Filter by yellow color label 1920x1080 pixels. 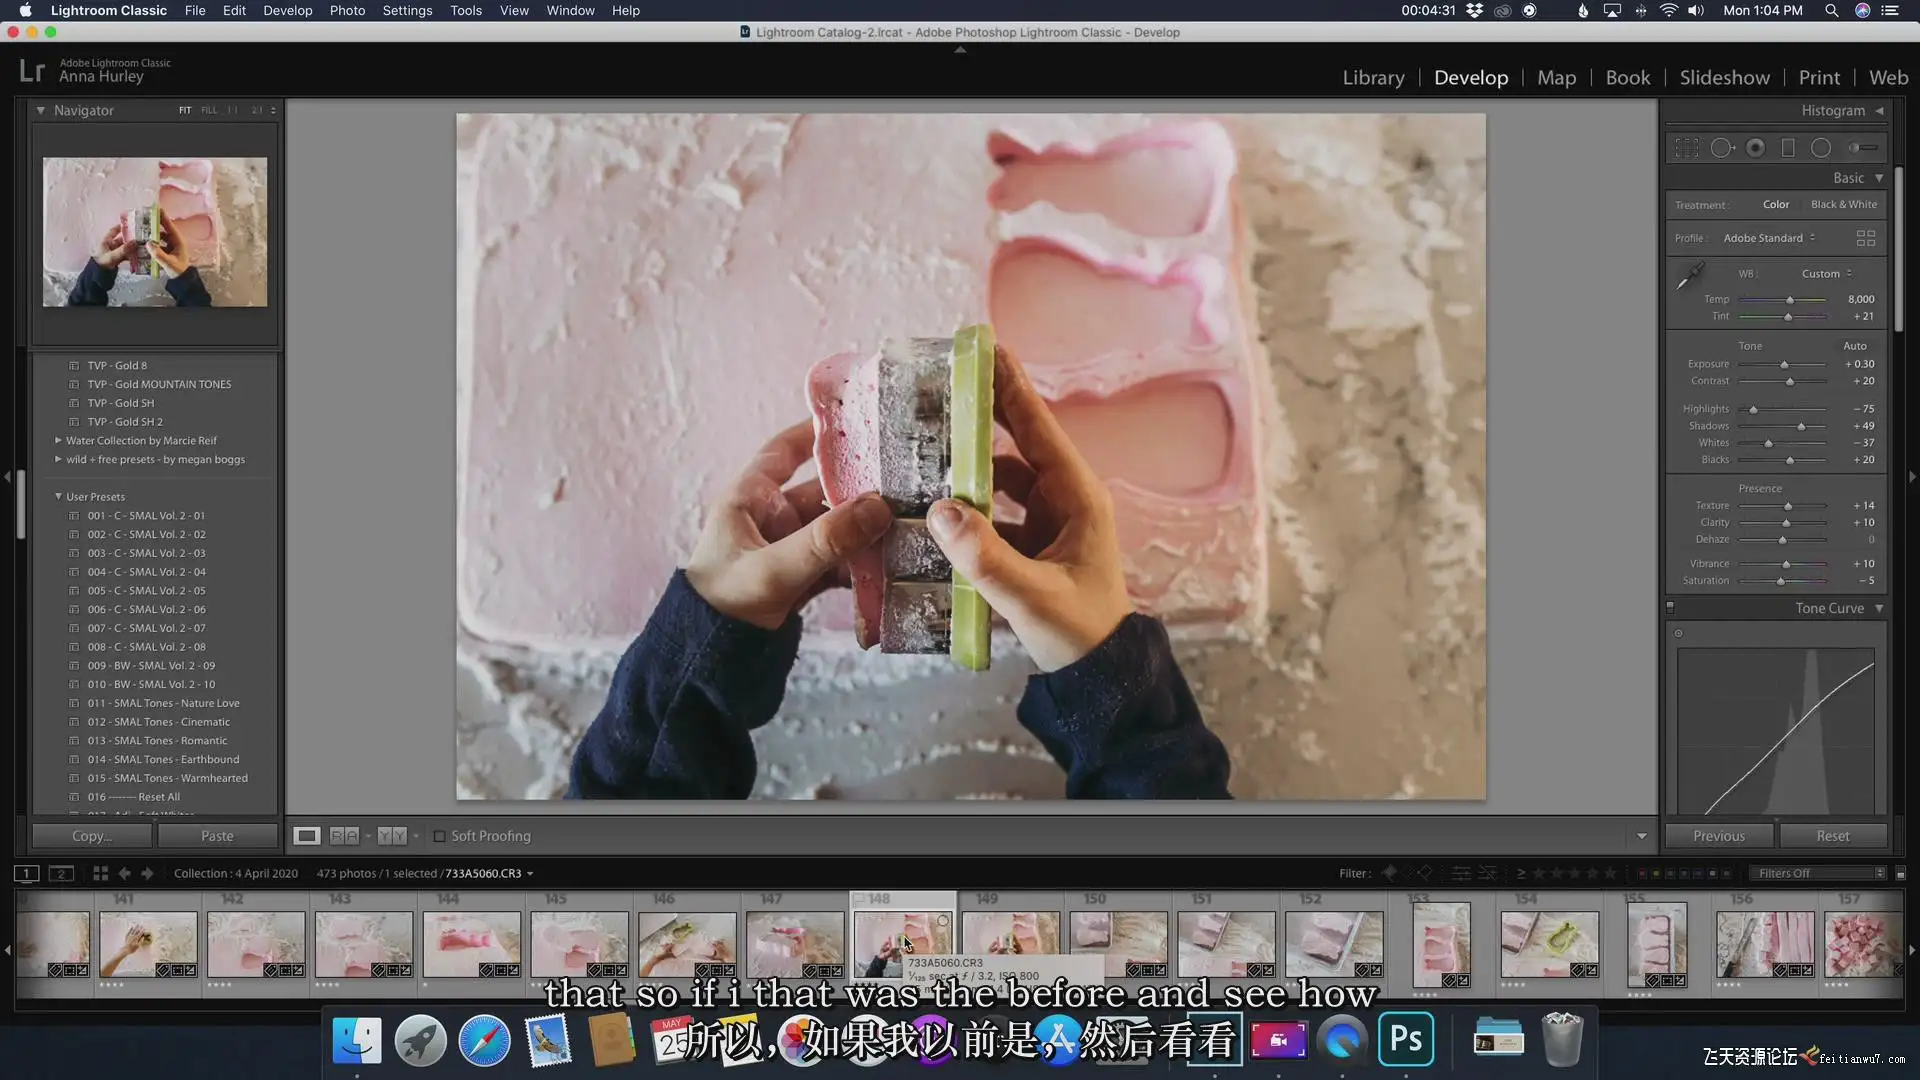[x=1655, y=873]
